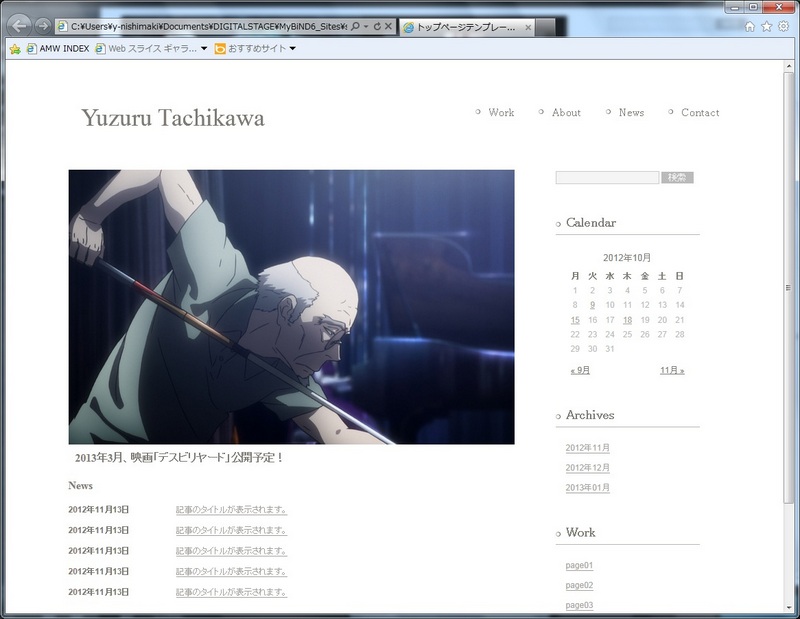Image resolution: width=800 pixels, height=619 pixels.
Task: Click the 検索 search button
Action: point(677,178)
